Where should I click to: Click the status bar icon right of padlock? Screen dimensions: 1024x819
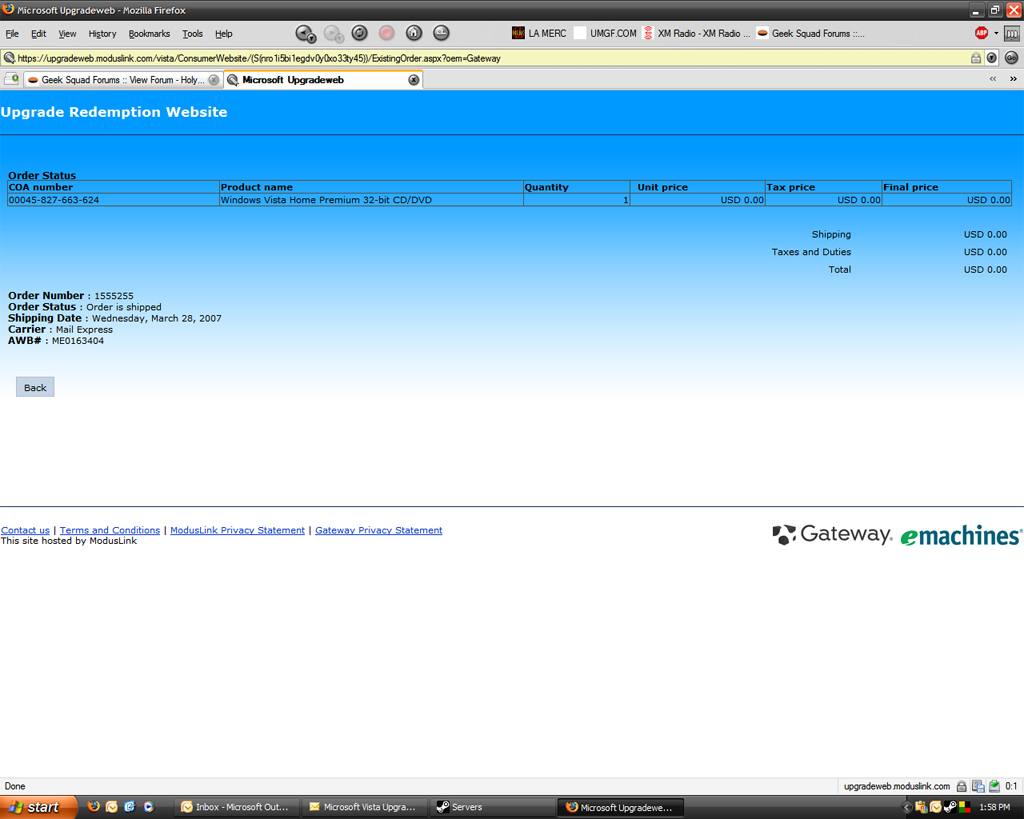click(x=978, y=786)
